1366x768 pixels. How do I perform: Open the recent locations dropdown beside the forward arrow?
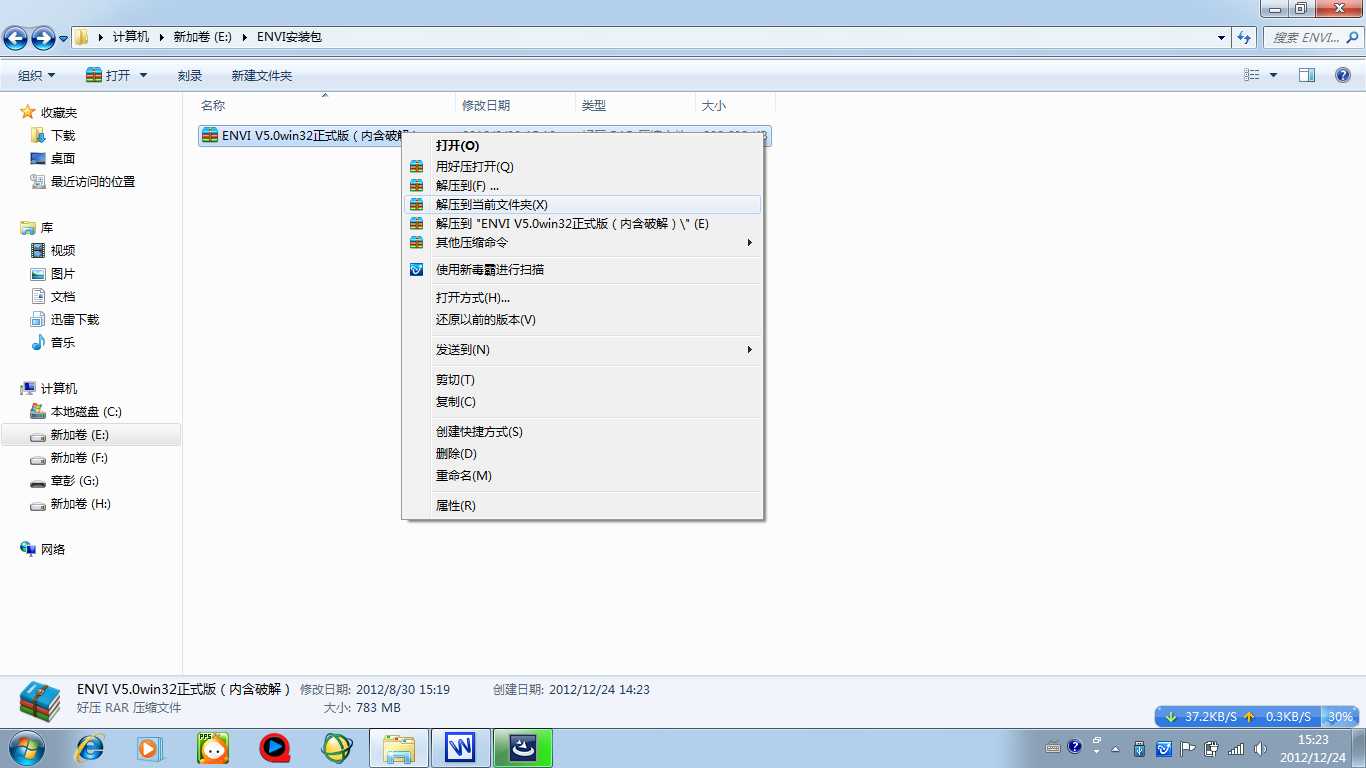coord(64,38)
